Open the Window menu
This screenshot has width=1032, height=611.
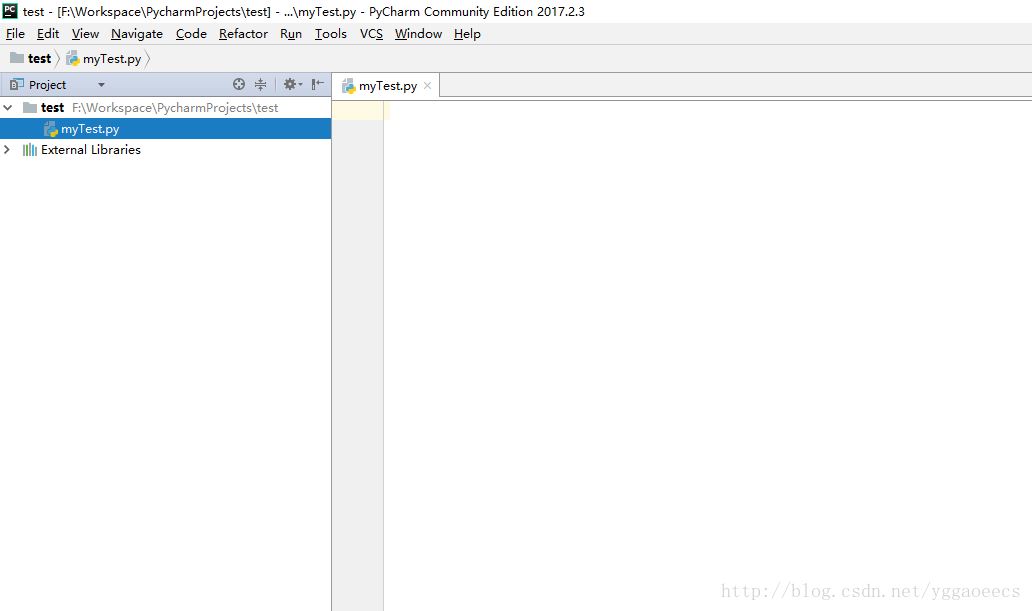(x=418, y=34)
